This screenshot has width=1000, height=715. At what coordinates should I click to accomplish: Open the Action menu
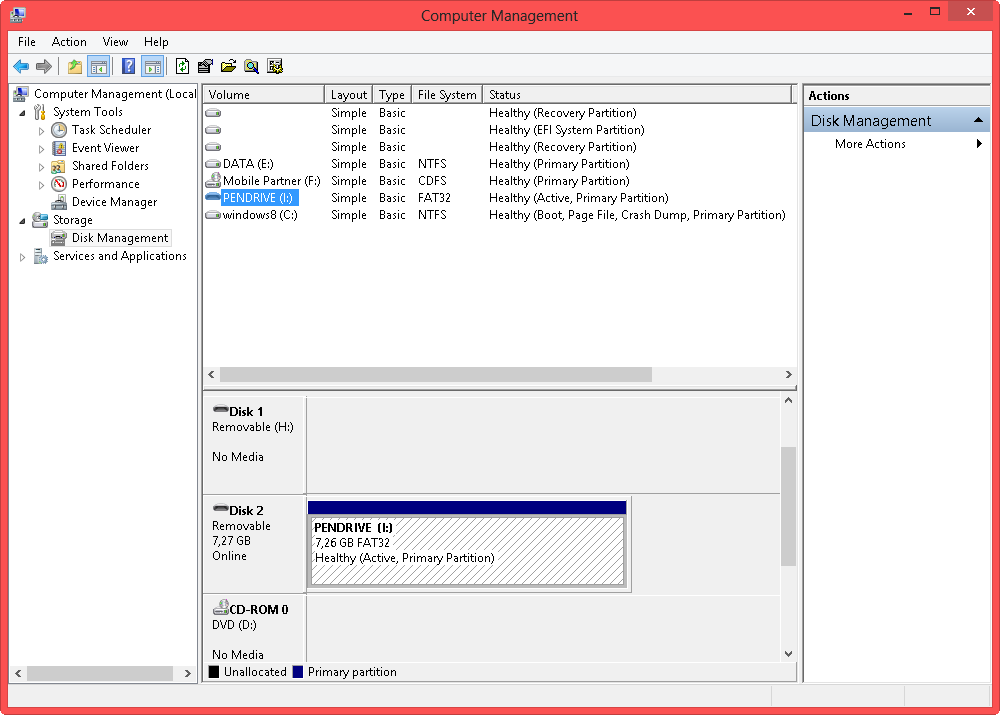click(69, 42)
